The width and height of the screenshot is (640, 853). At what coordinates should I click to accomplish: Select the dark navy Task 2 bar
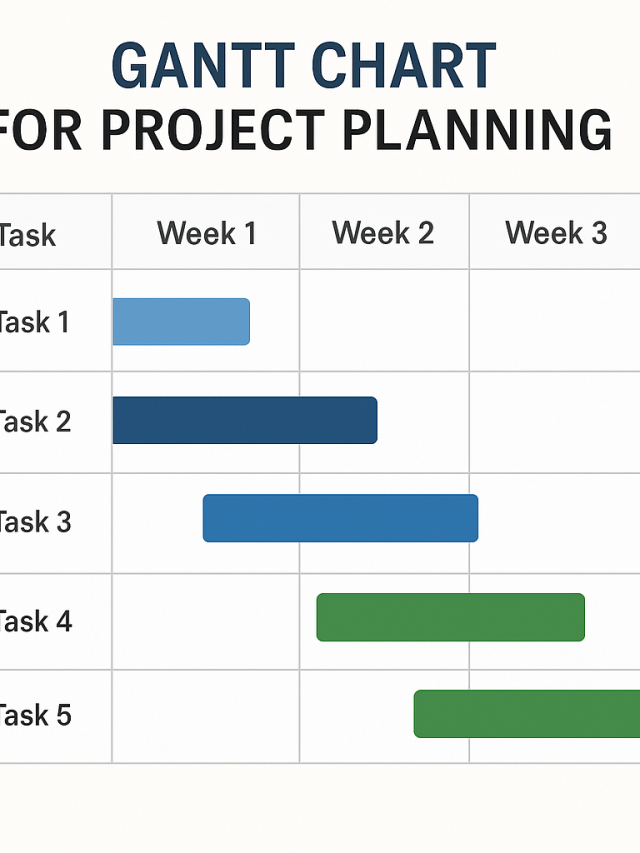(x=245, y=420)
